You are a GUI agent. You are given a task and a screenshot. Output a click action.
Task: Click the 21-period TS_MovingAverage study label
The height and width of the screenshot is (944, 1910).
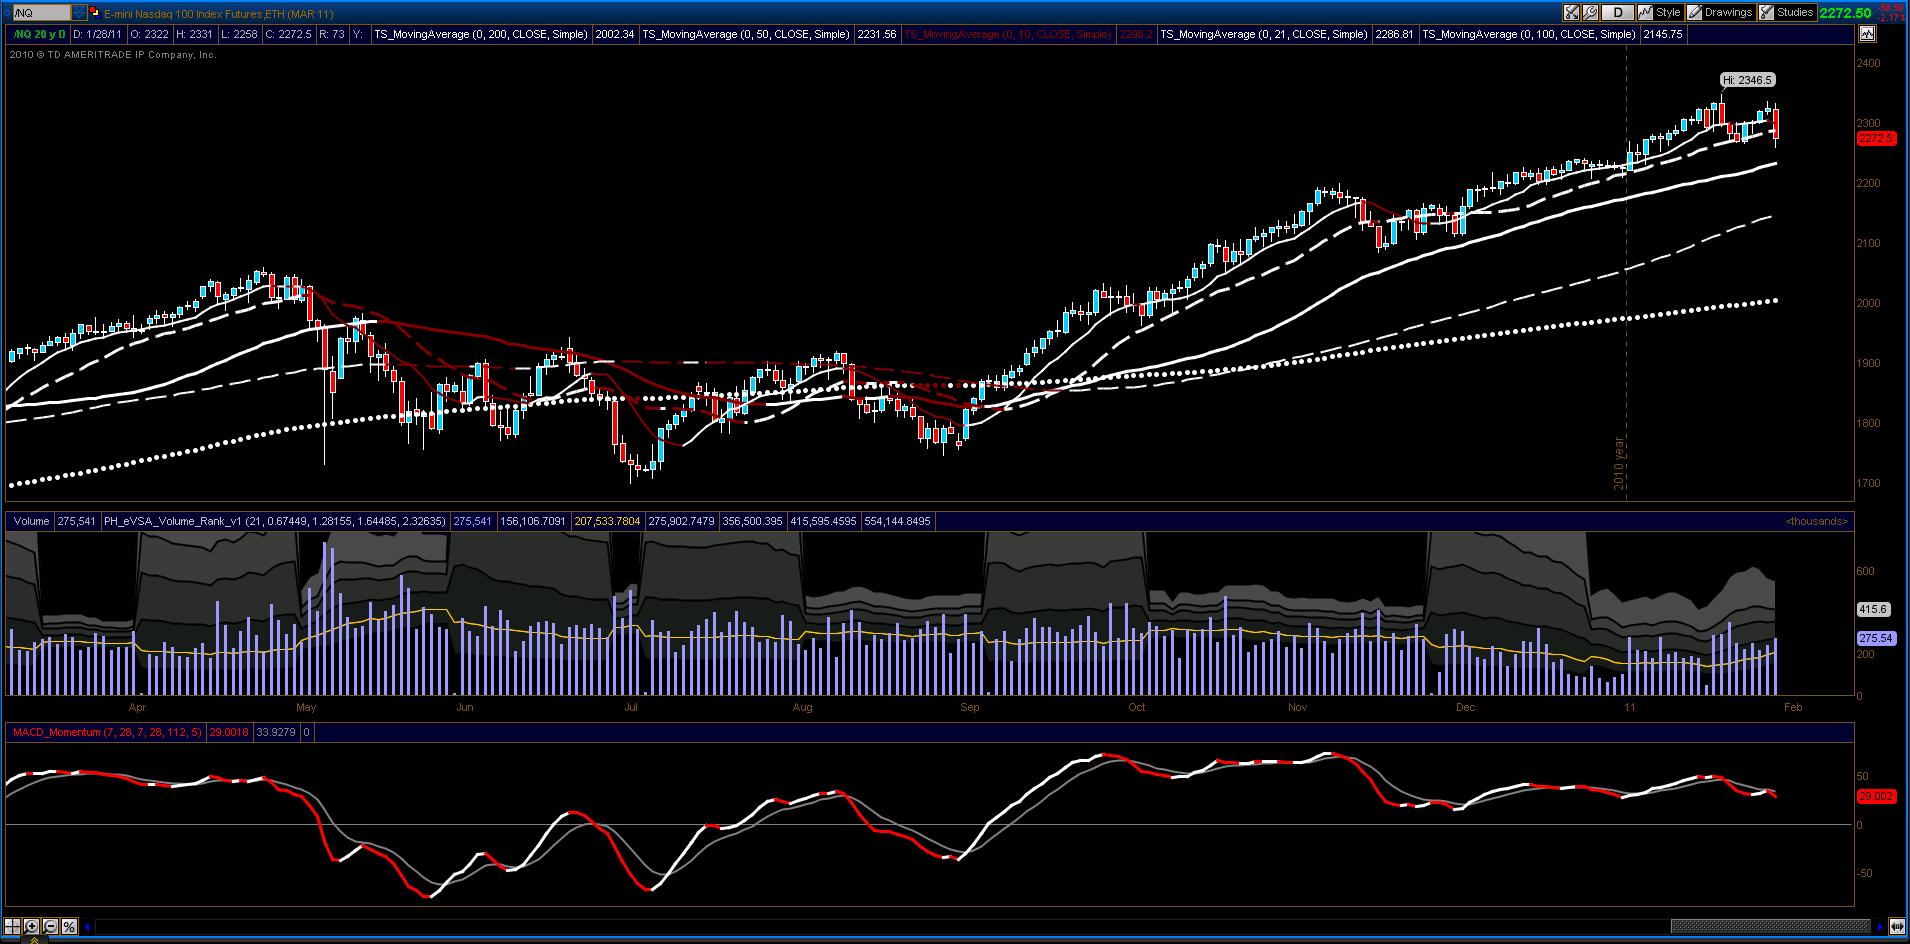(x=1264, y=34)
